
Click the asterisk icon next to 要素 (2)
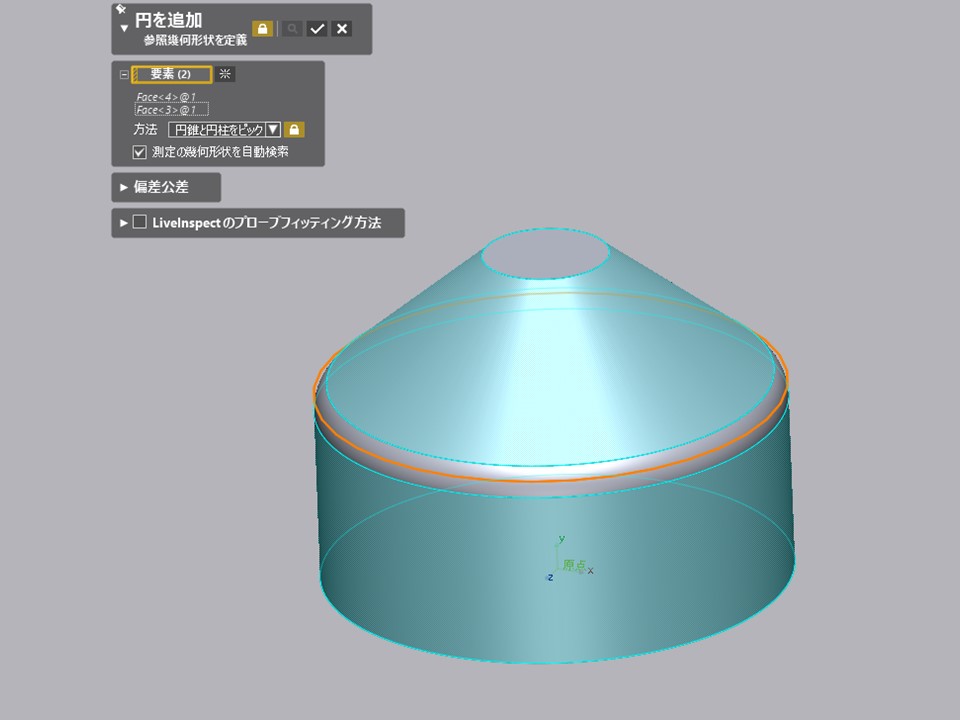[225, 74]
